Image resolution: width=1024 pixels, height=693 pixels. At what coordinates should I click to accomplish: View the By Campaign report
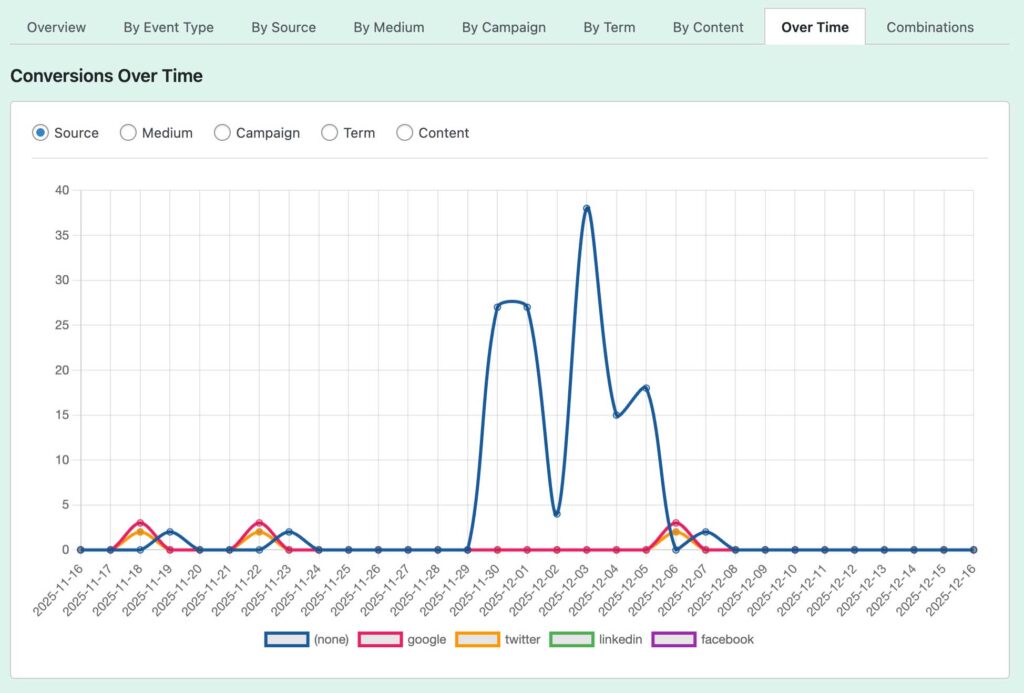504,27
